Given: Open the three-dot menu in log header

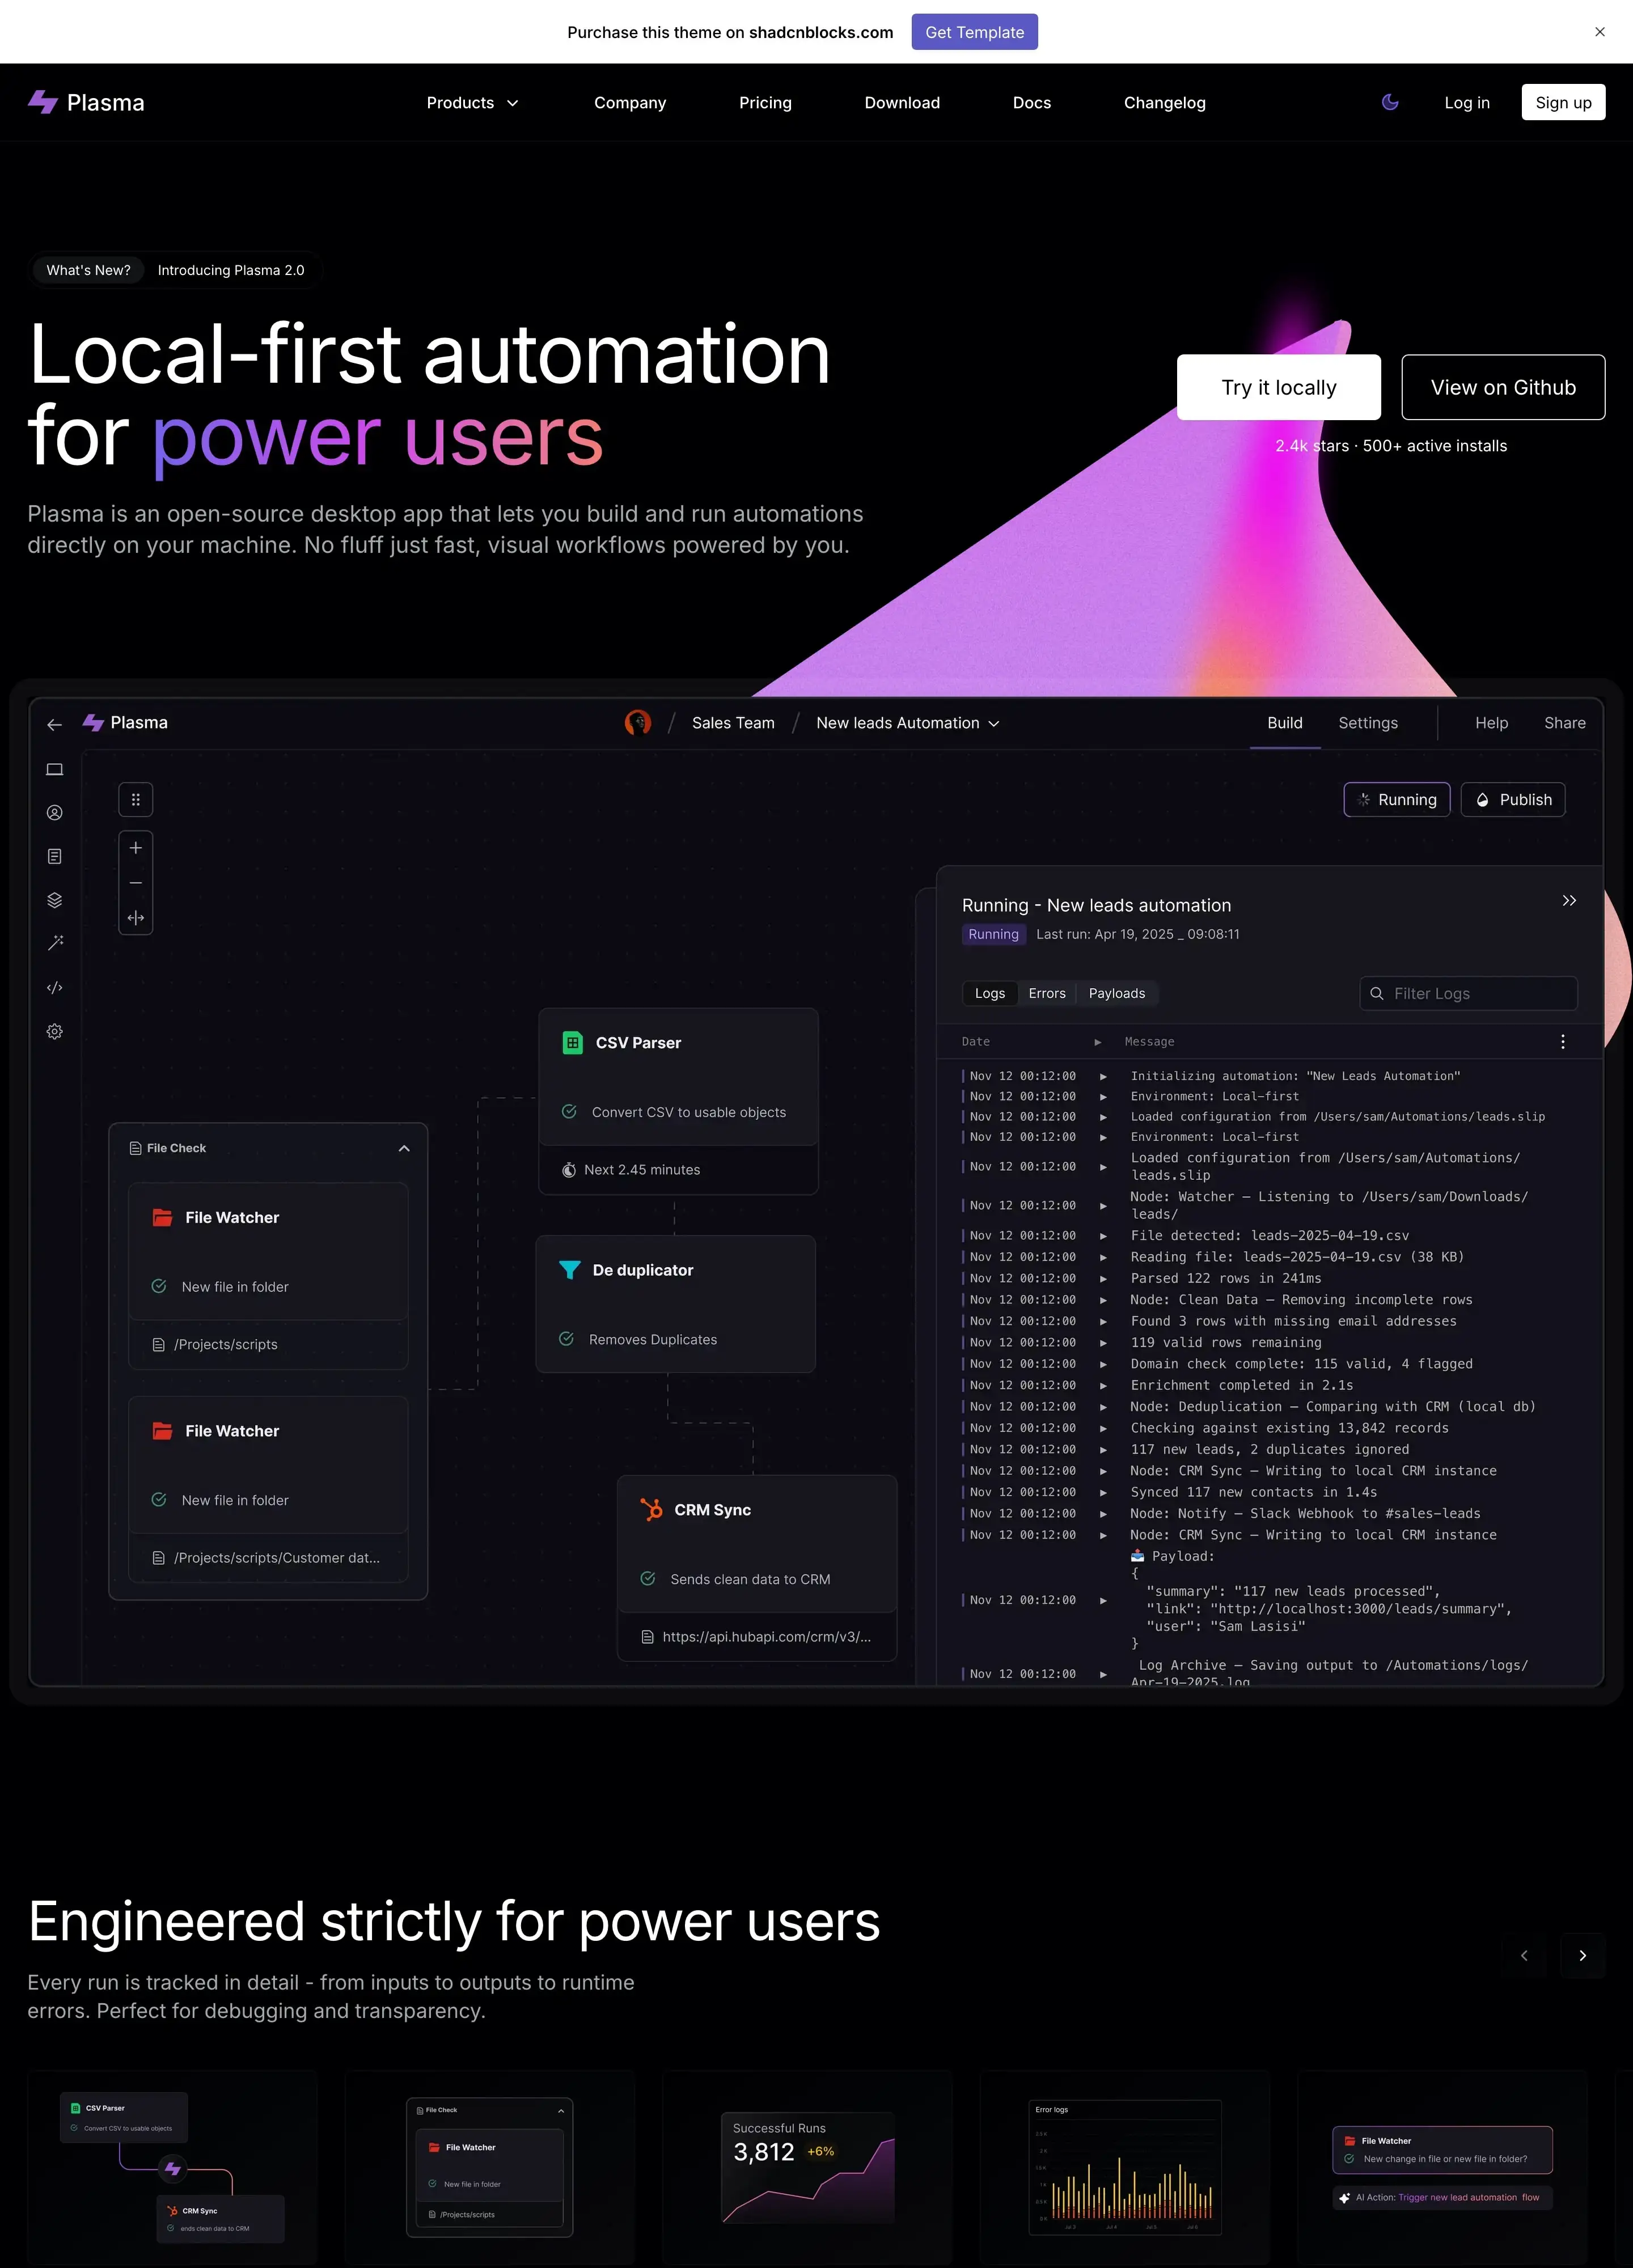Looking at the screenshot, I should [x=1562, y=1042].
